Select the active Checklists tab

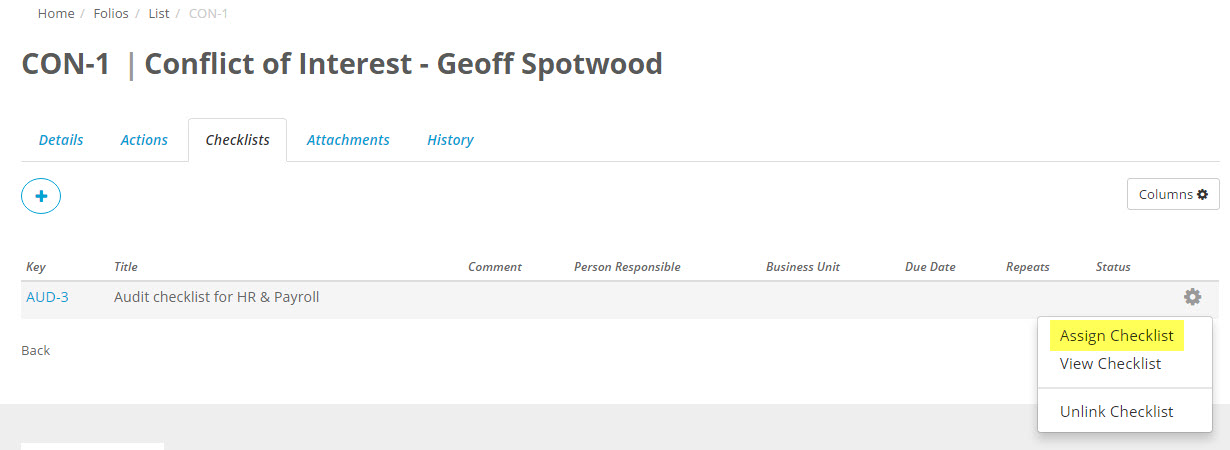click(x=237, y=140)
